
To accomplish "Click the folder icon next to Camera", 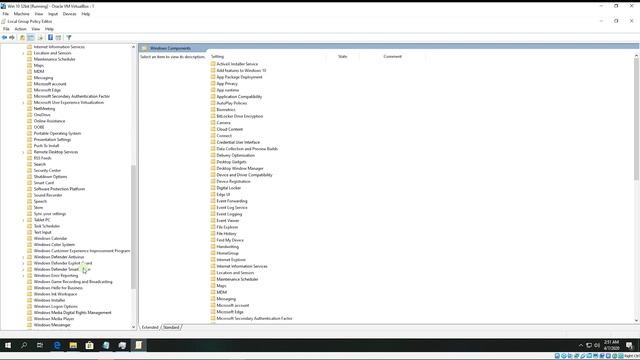I will point(213,122).
